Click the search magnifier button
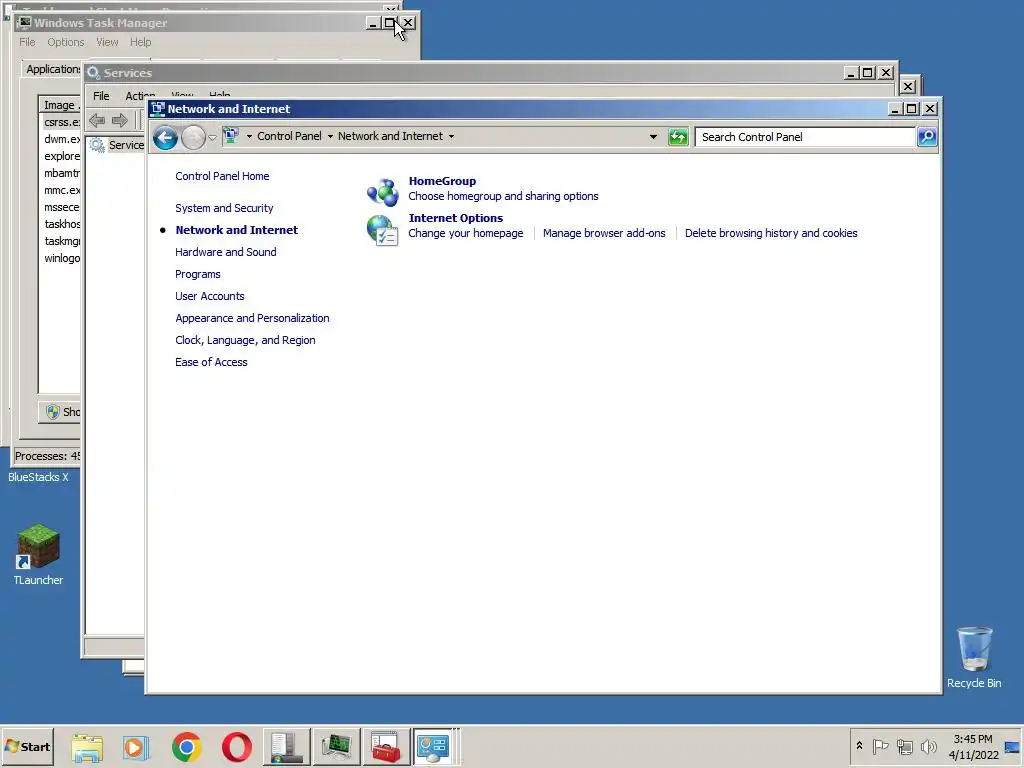This screenshot has width=1024, height=768. pyautogui.click(x=927, y=136)
